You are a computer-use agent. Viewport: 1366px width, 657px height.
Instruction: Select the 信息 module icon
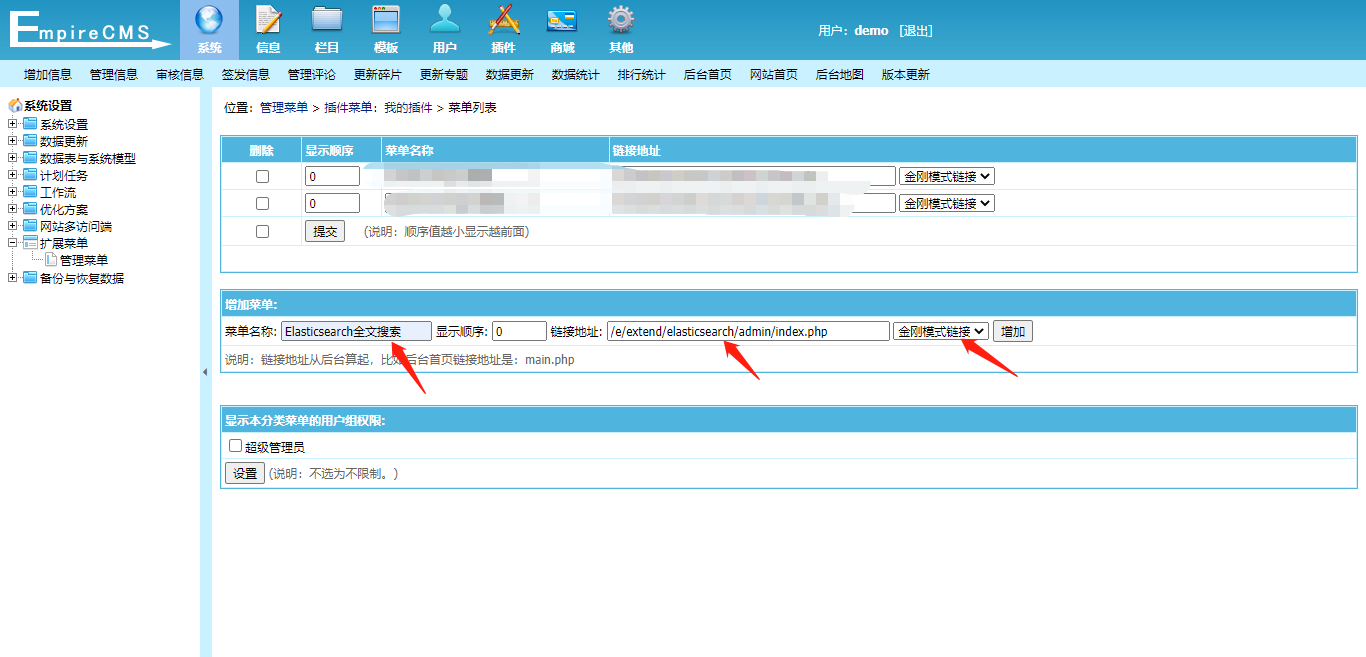(x=266, y=27)
